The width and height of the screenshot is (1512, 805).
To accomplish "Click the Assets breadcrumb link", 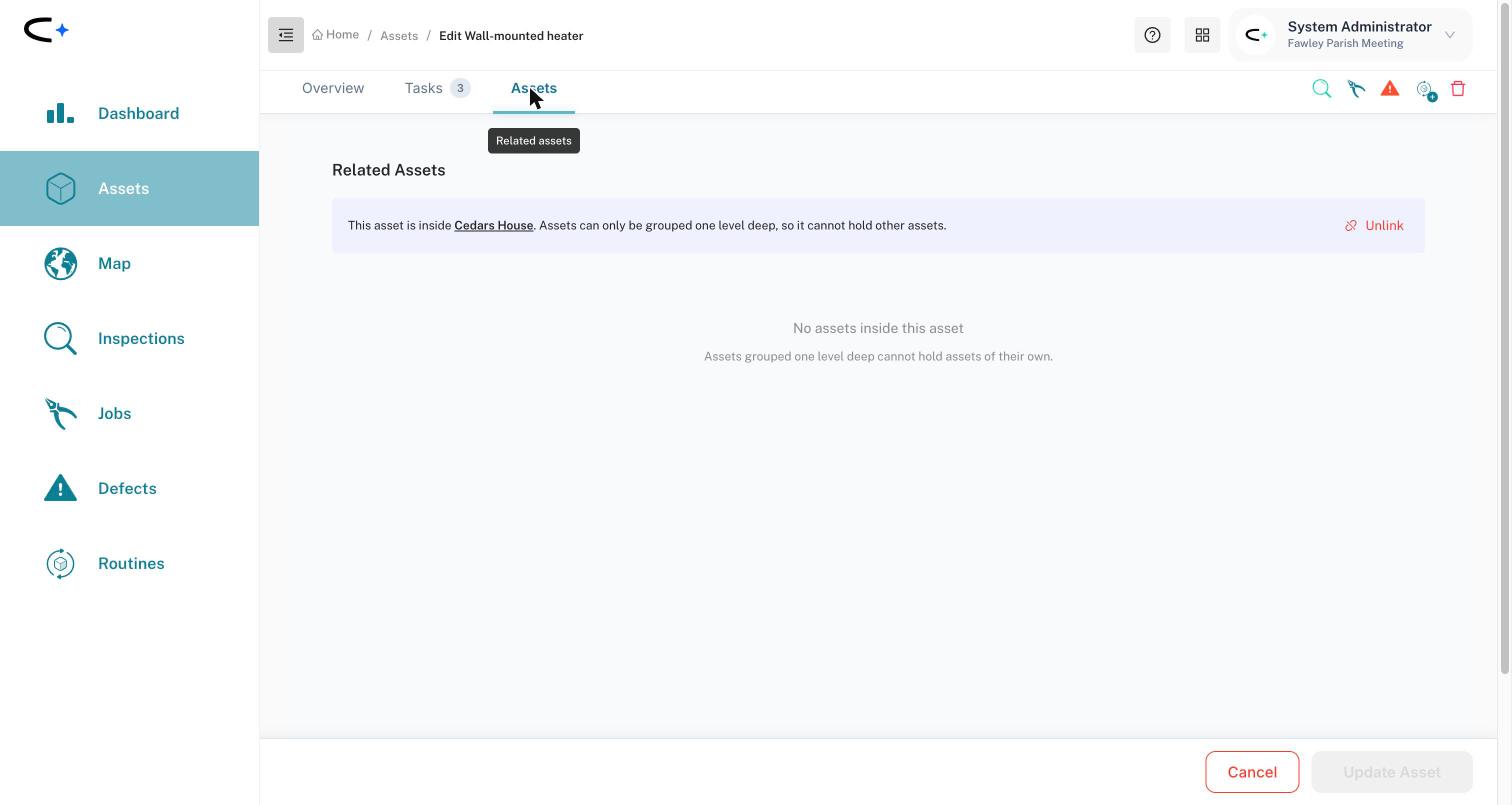I will (399, 36).
